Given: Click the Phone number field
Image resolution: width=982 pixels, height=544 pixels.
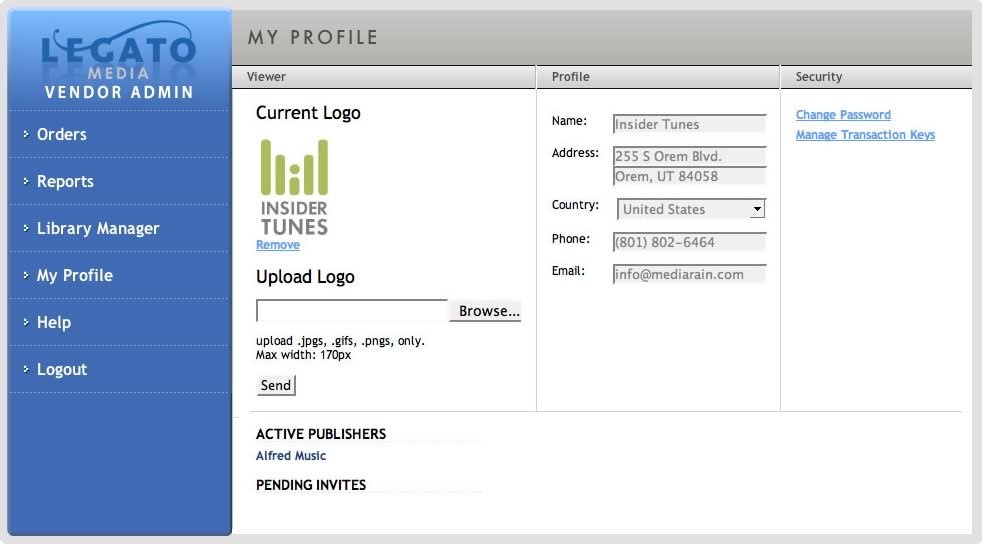Looking at the screenshot, I should [x=689, y=242].
